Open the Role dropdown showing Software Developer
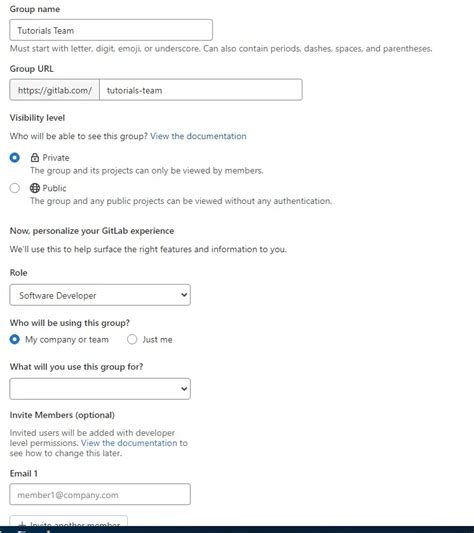Viewport: 474px width, 533px height. click(x=100, y=295)
